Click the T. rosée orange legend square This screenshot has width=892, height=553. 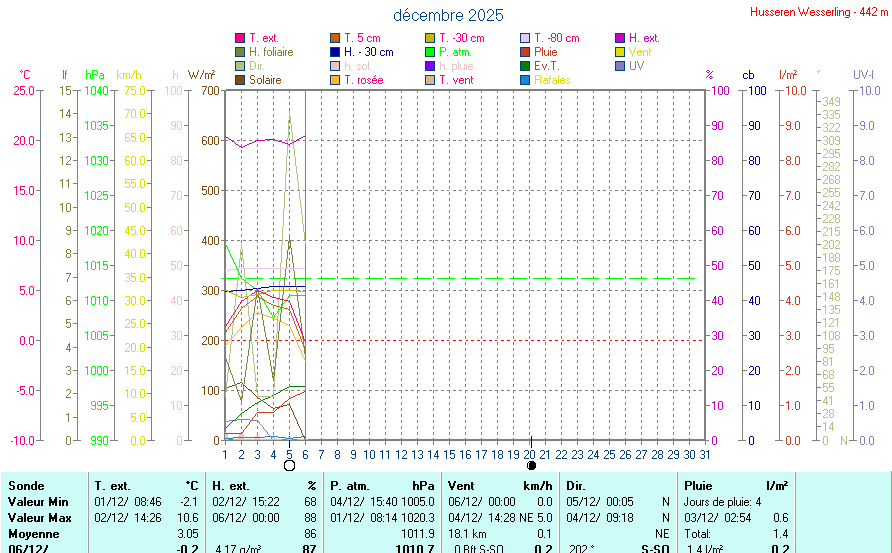[x=335, y=80]
